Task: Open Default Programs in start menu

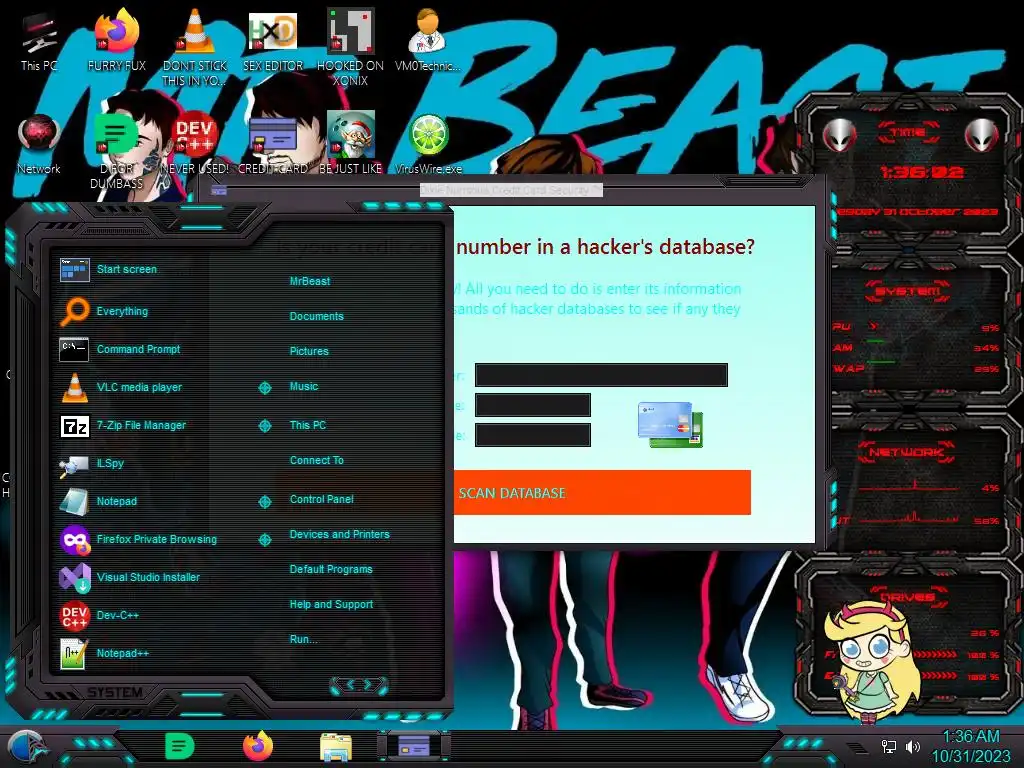Action: click(330, 569)
